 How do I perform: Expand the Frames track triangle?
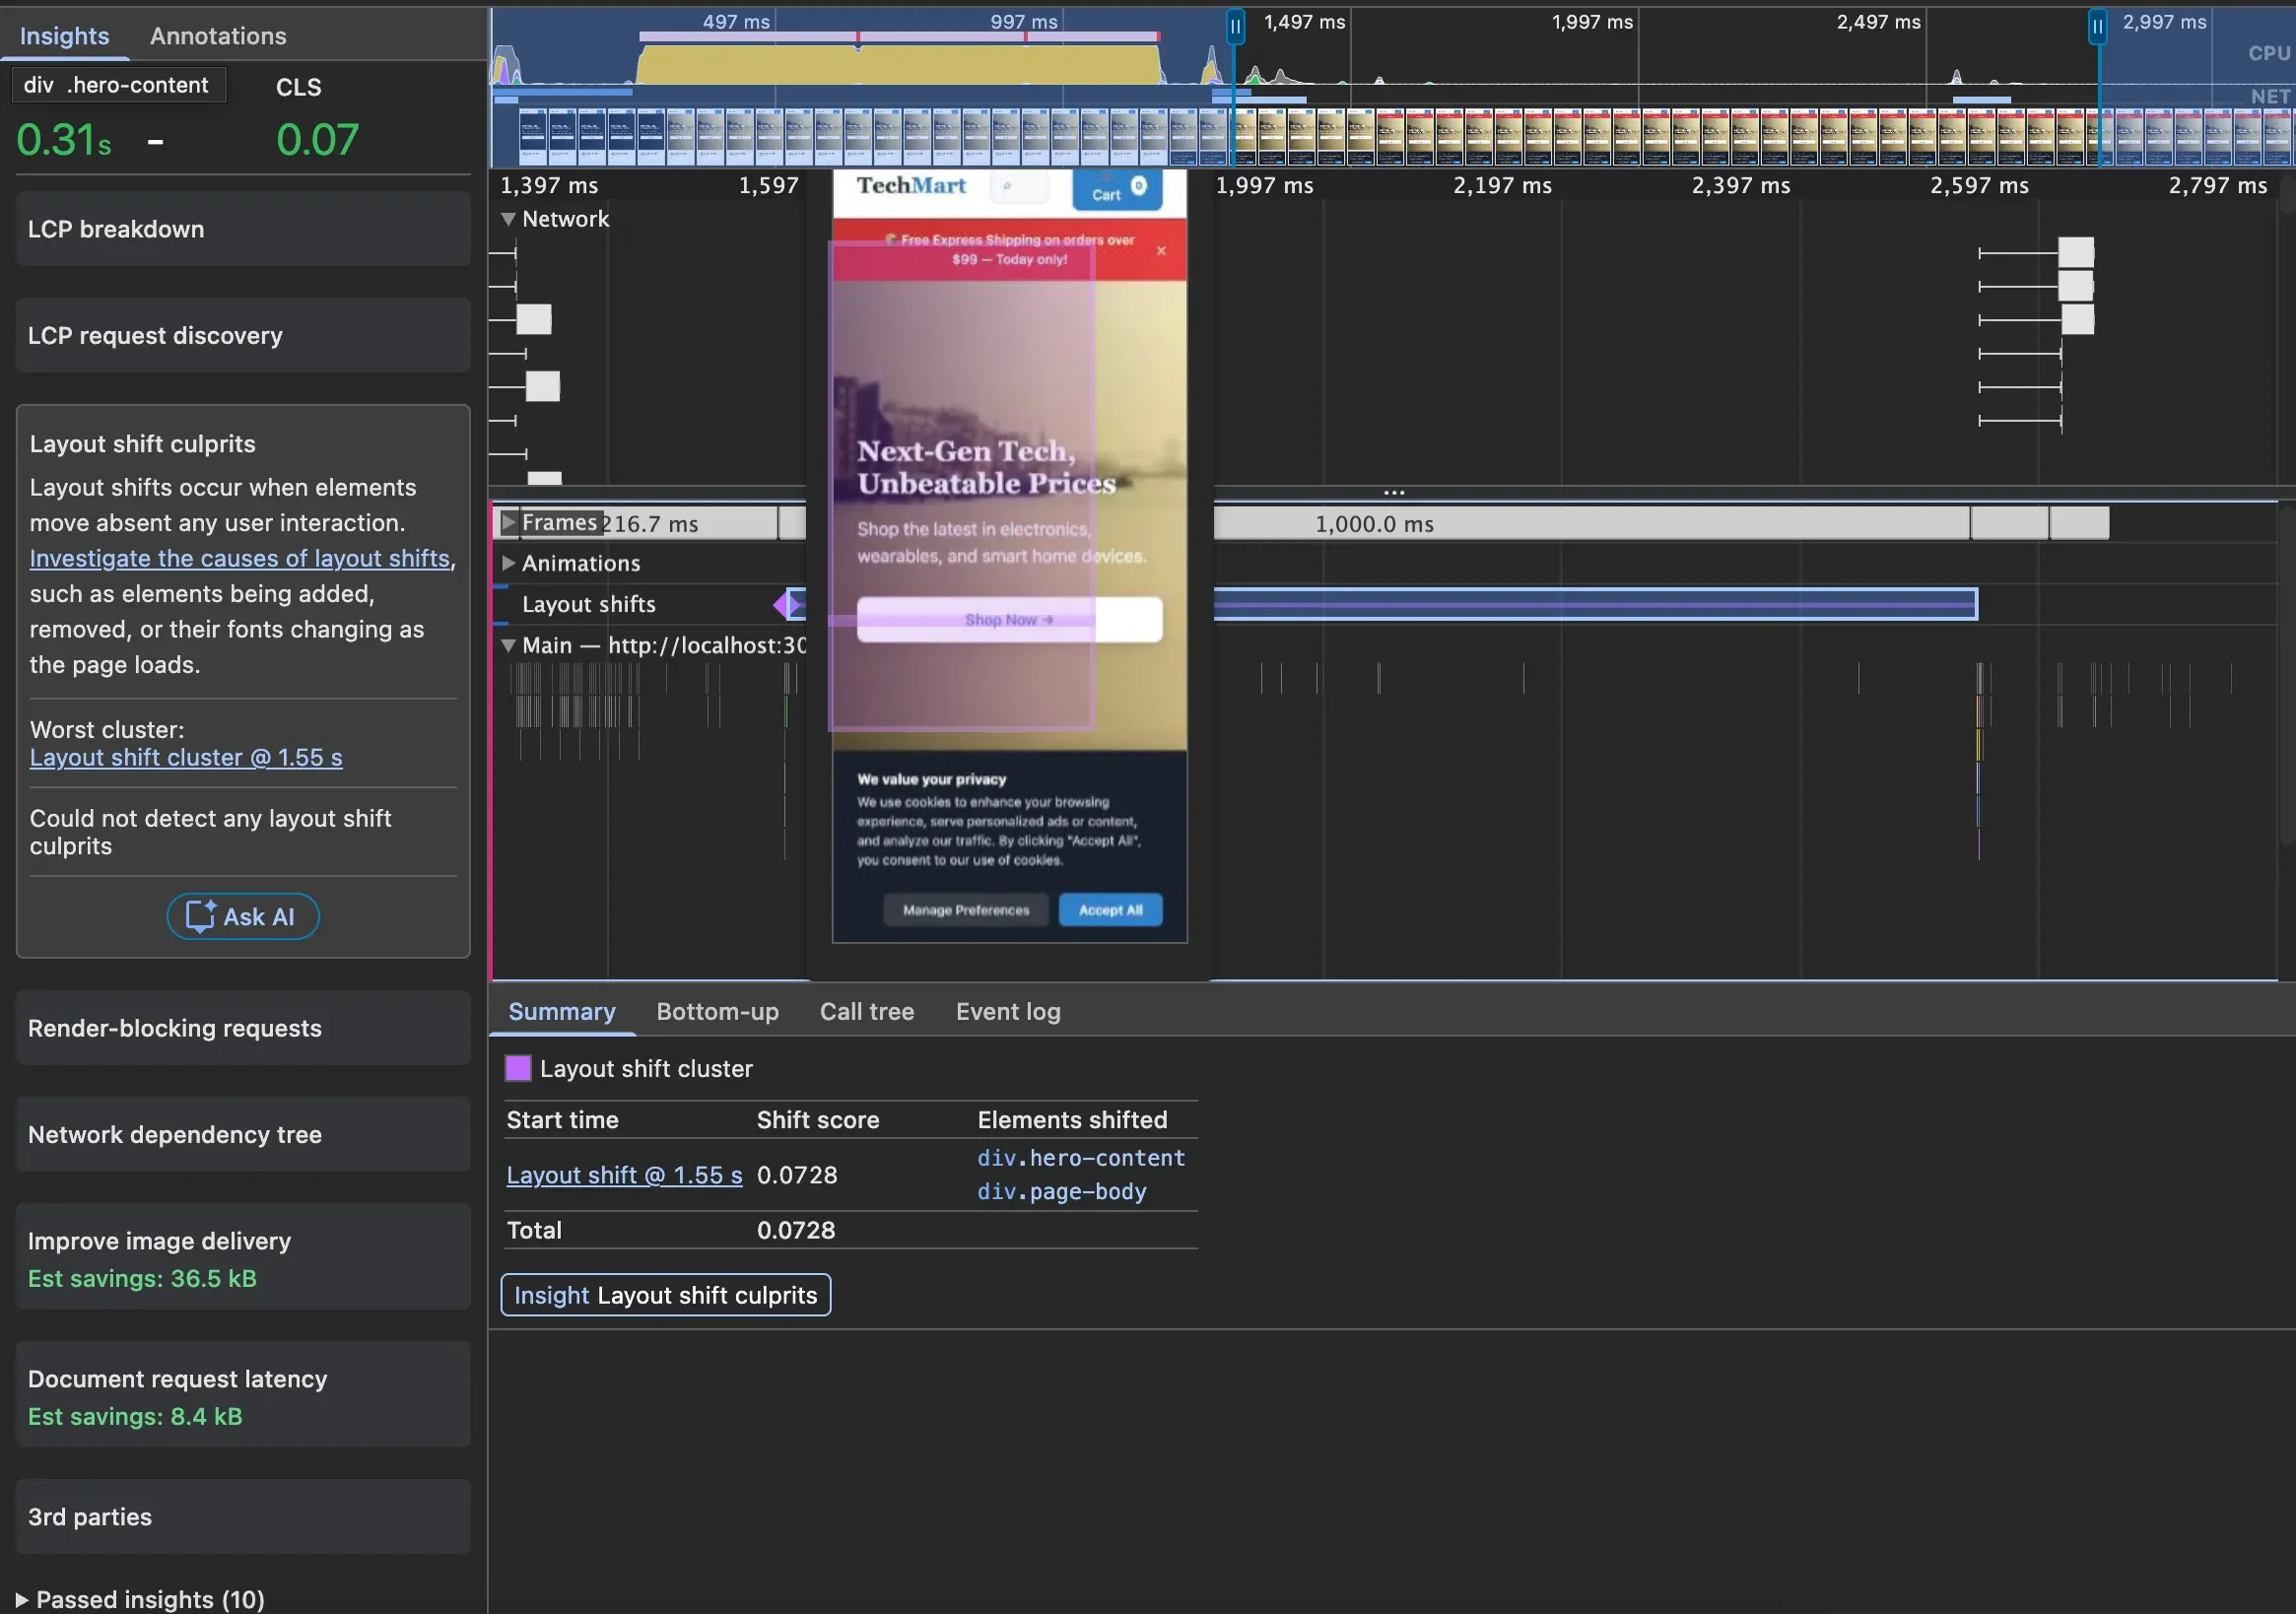(508, 522)
